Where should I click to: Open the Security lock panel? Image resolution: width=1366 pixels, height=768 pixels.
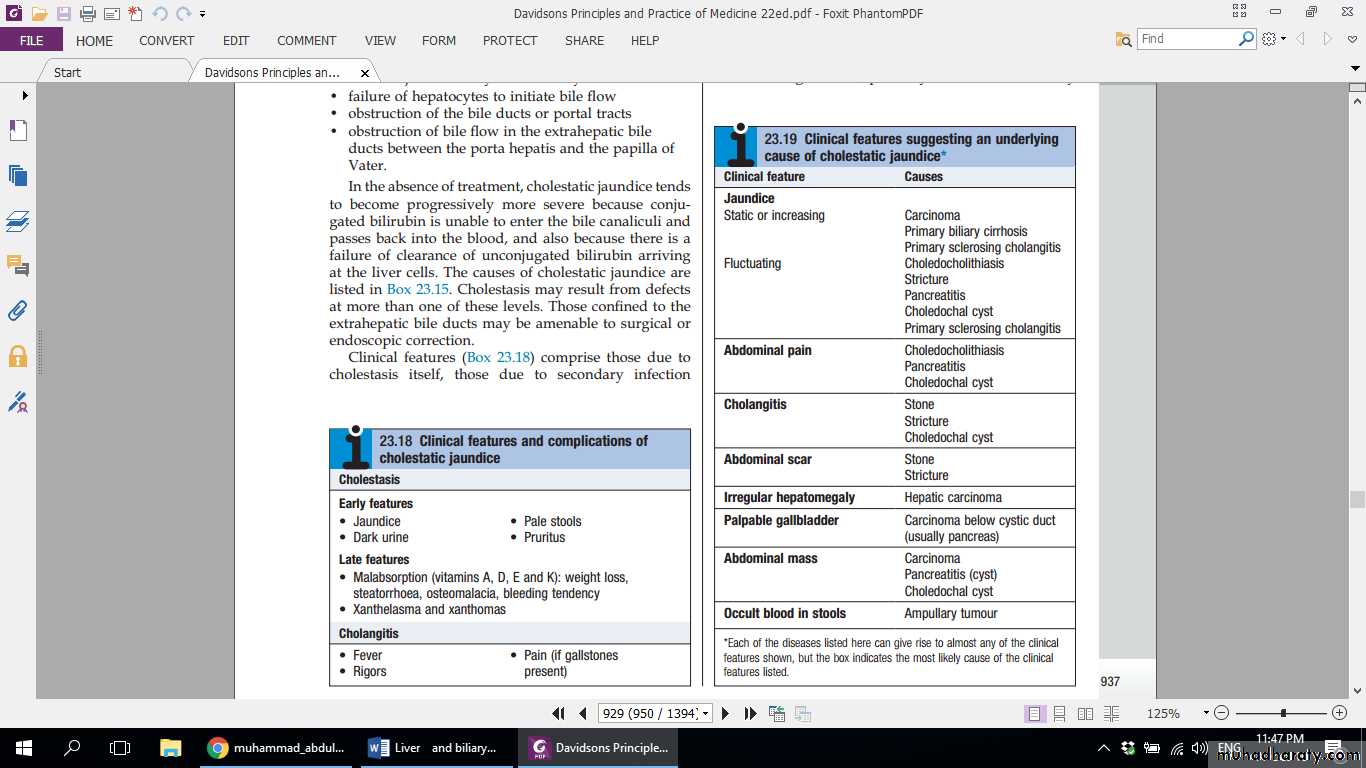tap(18, 356)
